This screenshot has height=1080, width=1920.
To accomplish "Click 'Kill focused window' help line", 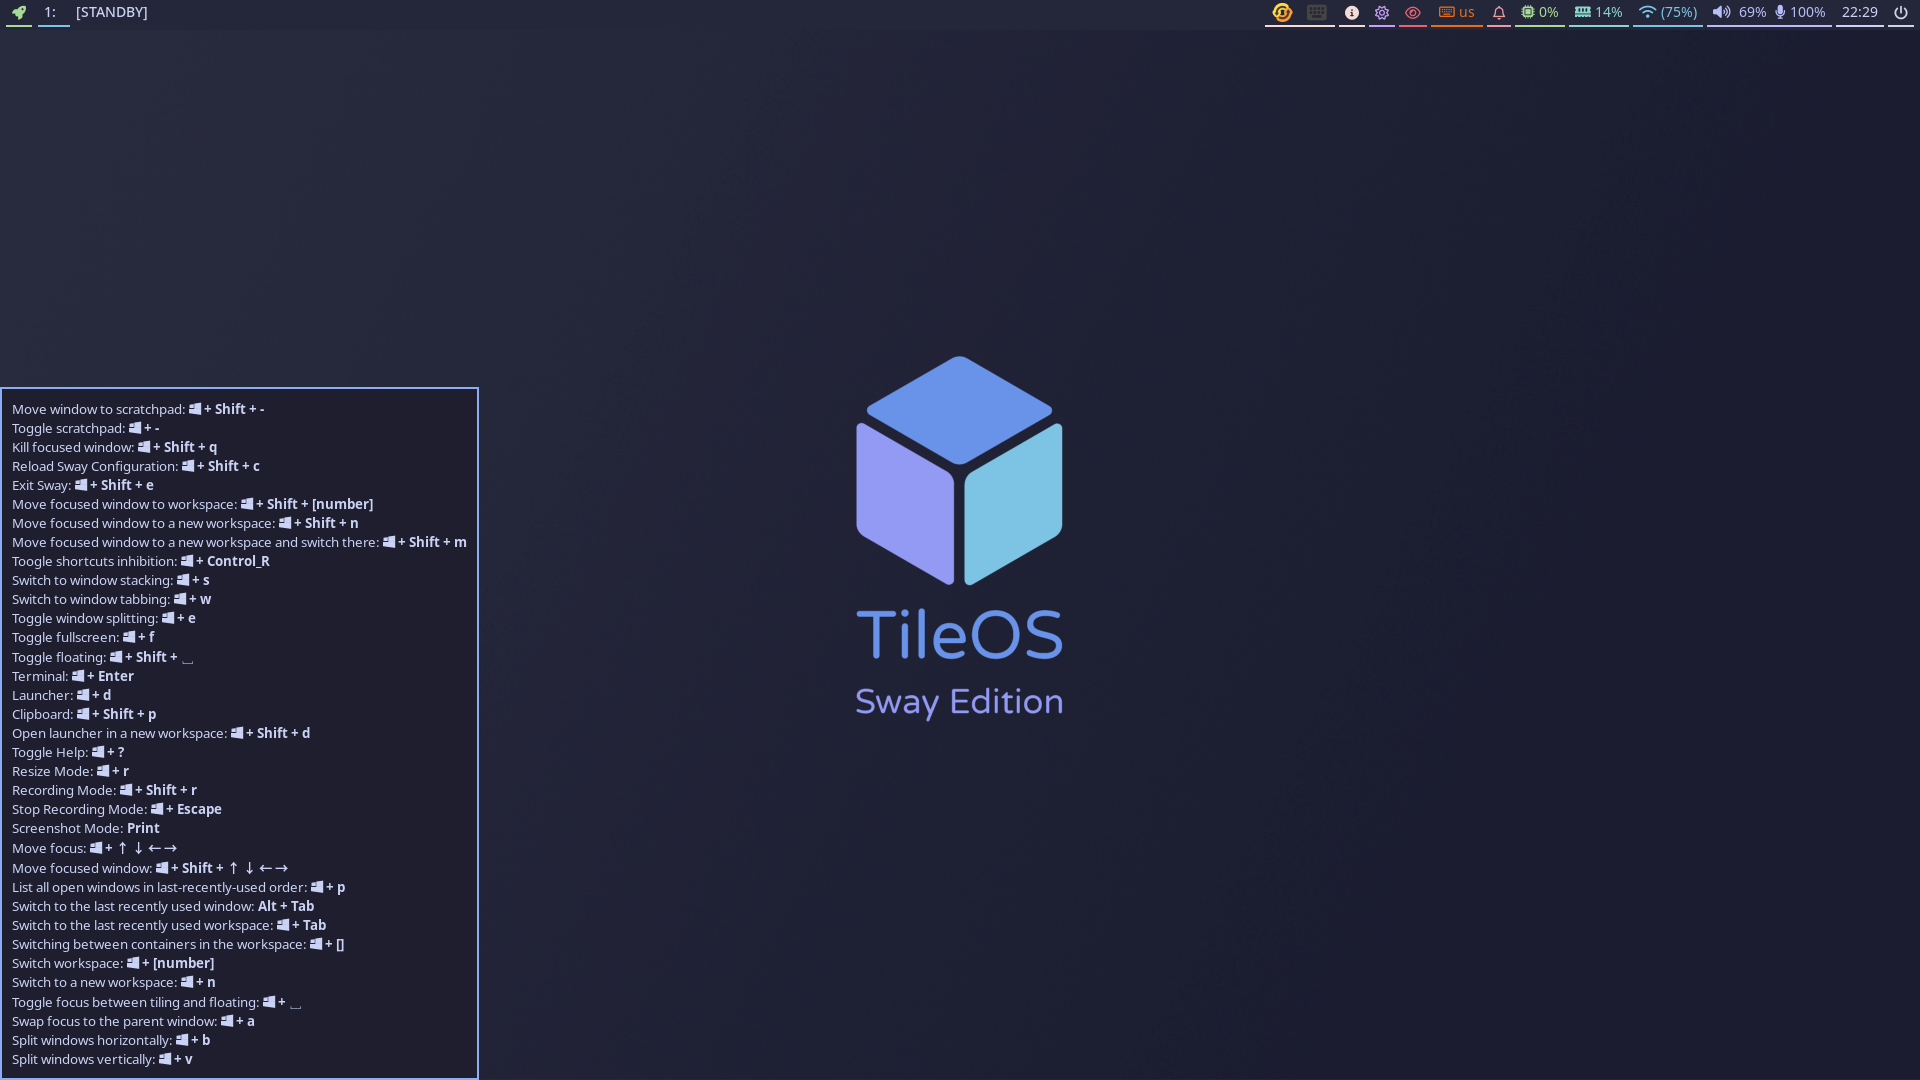I will (114, 447).
